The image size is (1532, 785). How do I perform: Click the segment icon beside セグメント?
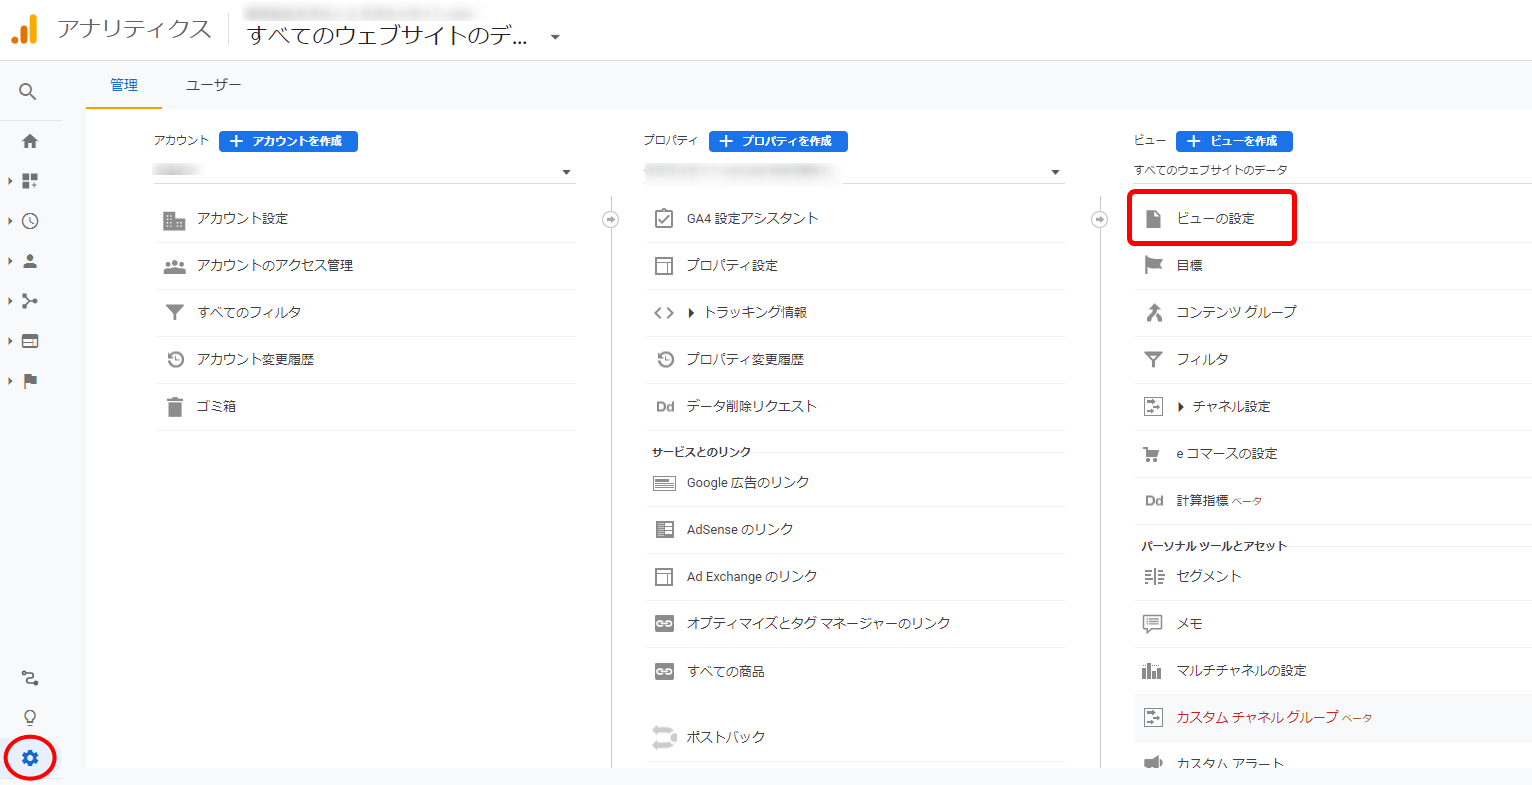1154,577
